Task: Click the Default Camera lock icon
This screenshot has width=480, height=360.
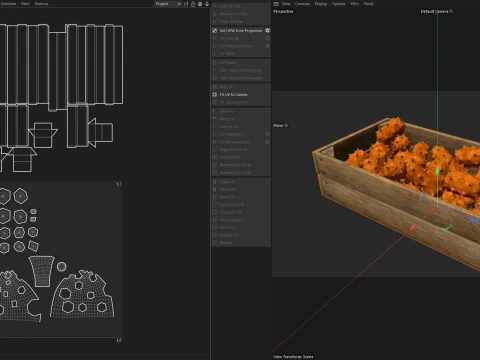Action: 451,11
